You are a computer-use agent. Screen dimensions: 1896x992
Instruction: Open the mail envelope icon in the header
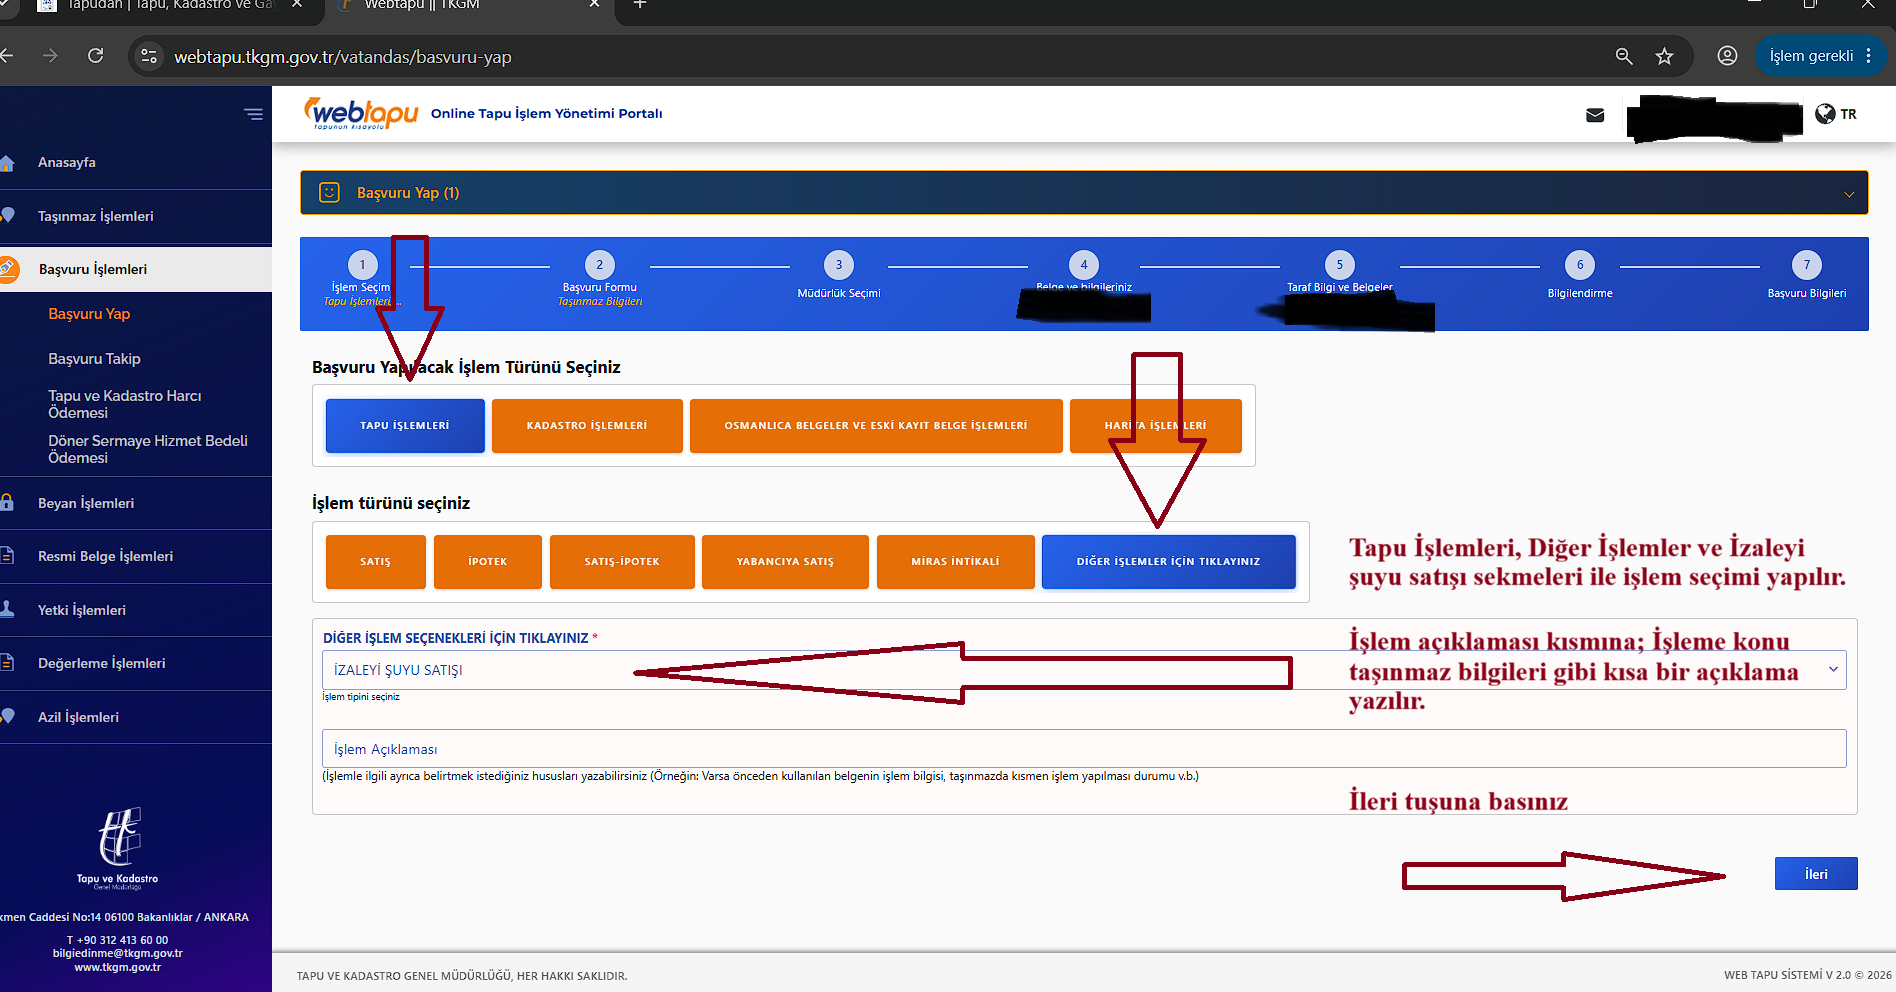(x=1595, y=115)
